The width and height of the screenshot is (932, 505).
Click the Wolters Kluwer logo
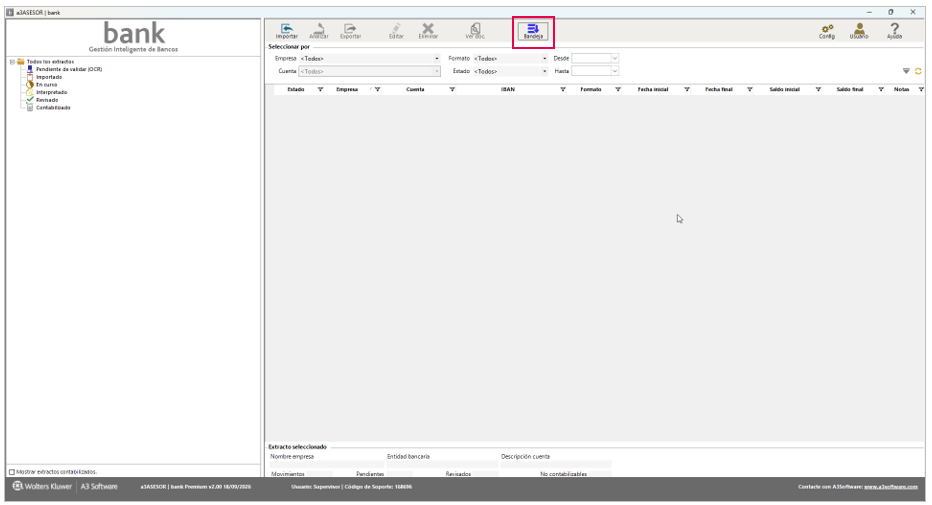[42, 487]
